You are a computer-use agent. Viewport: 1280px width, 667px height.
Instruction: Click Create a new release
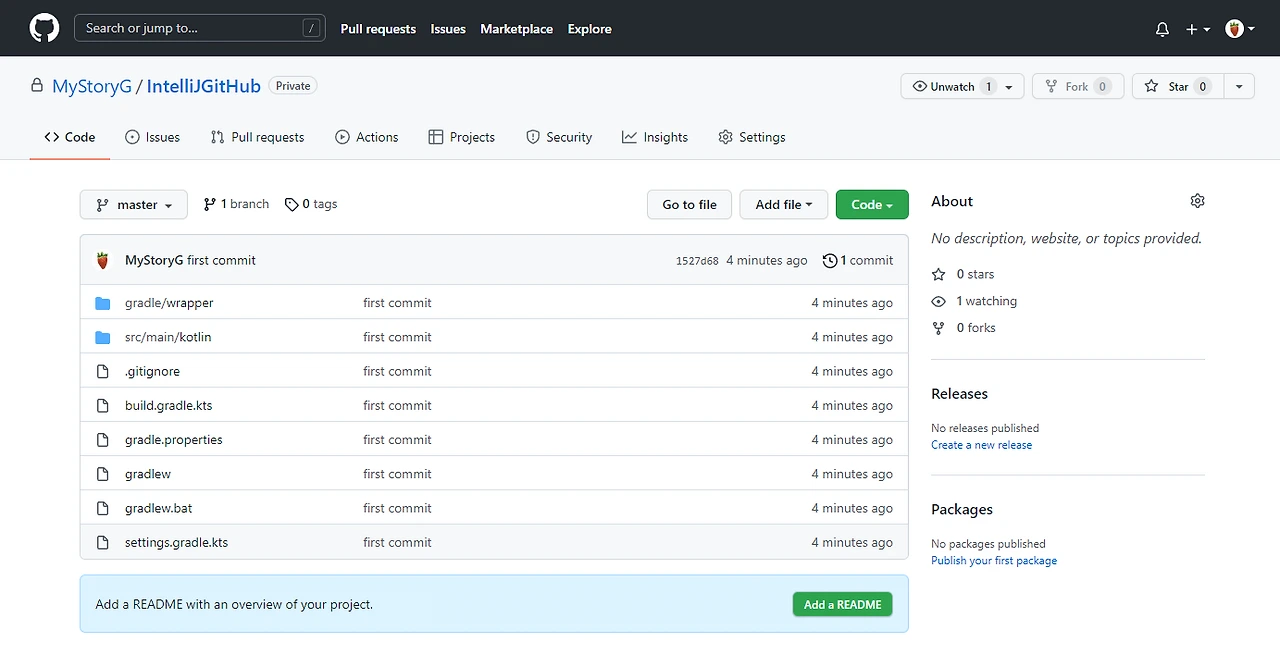click(981, 445)
